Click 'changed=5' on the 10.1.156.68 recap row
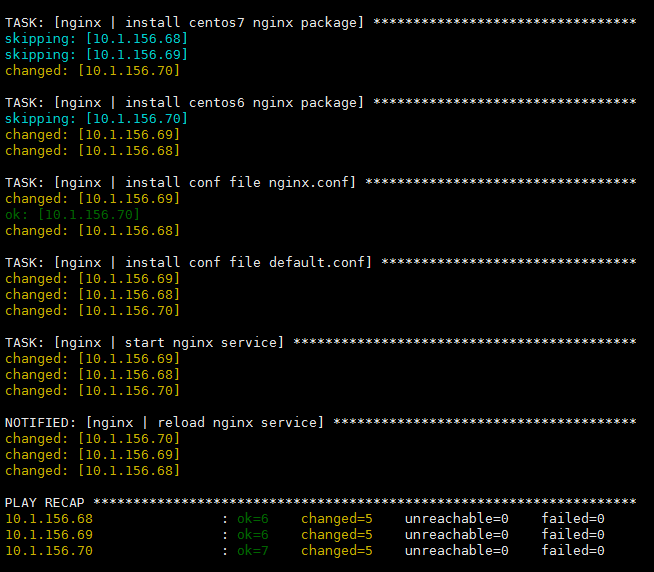 [x=337, y=519]
